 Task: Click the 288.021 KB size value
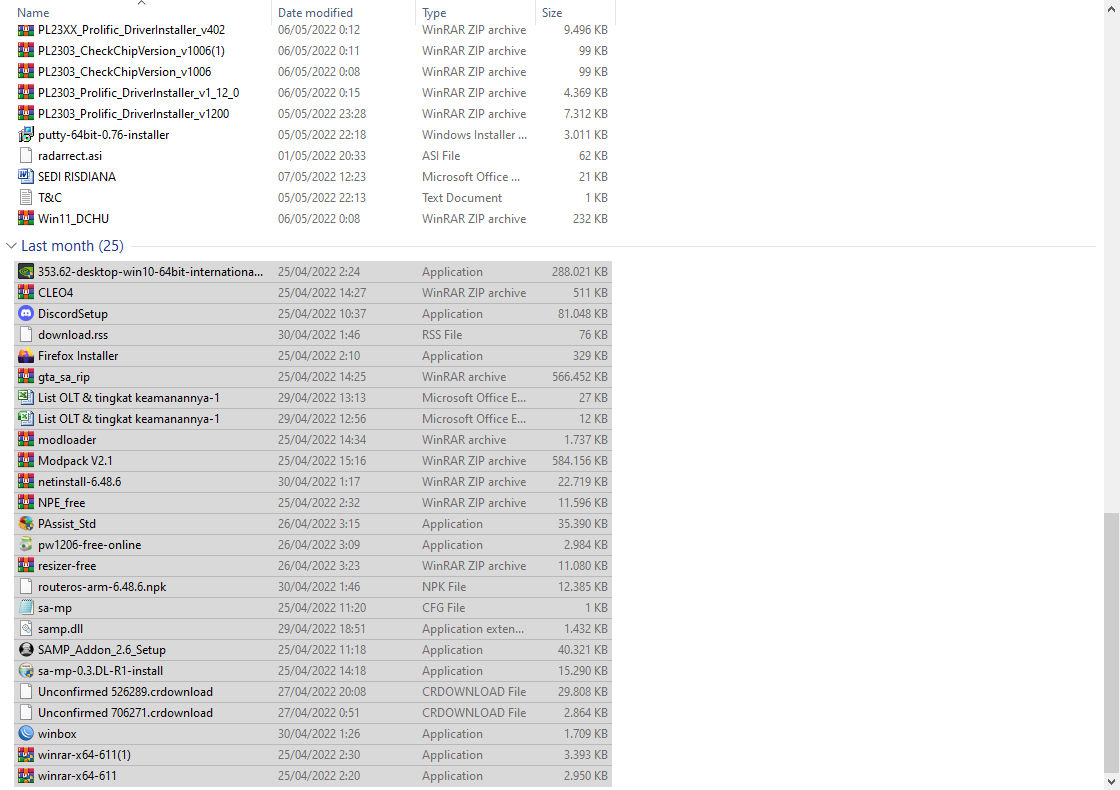tap(579, 272)
